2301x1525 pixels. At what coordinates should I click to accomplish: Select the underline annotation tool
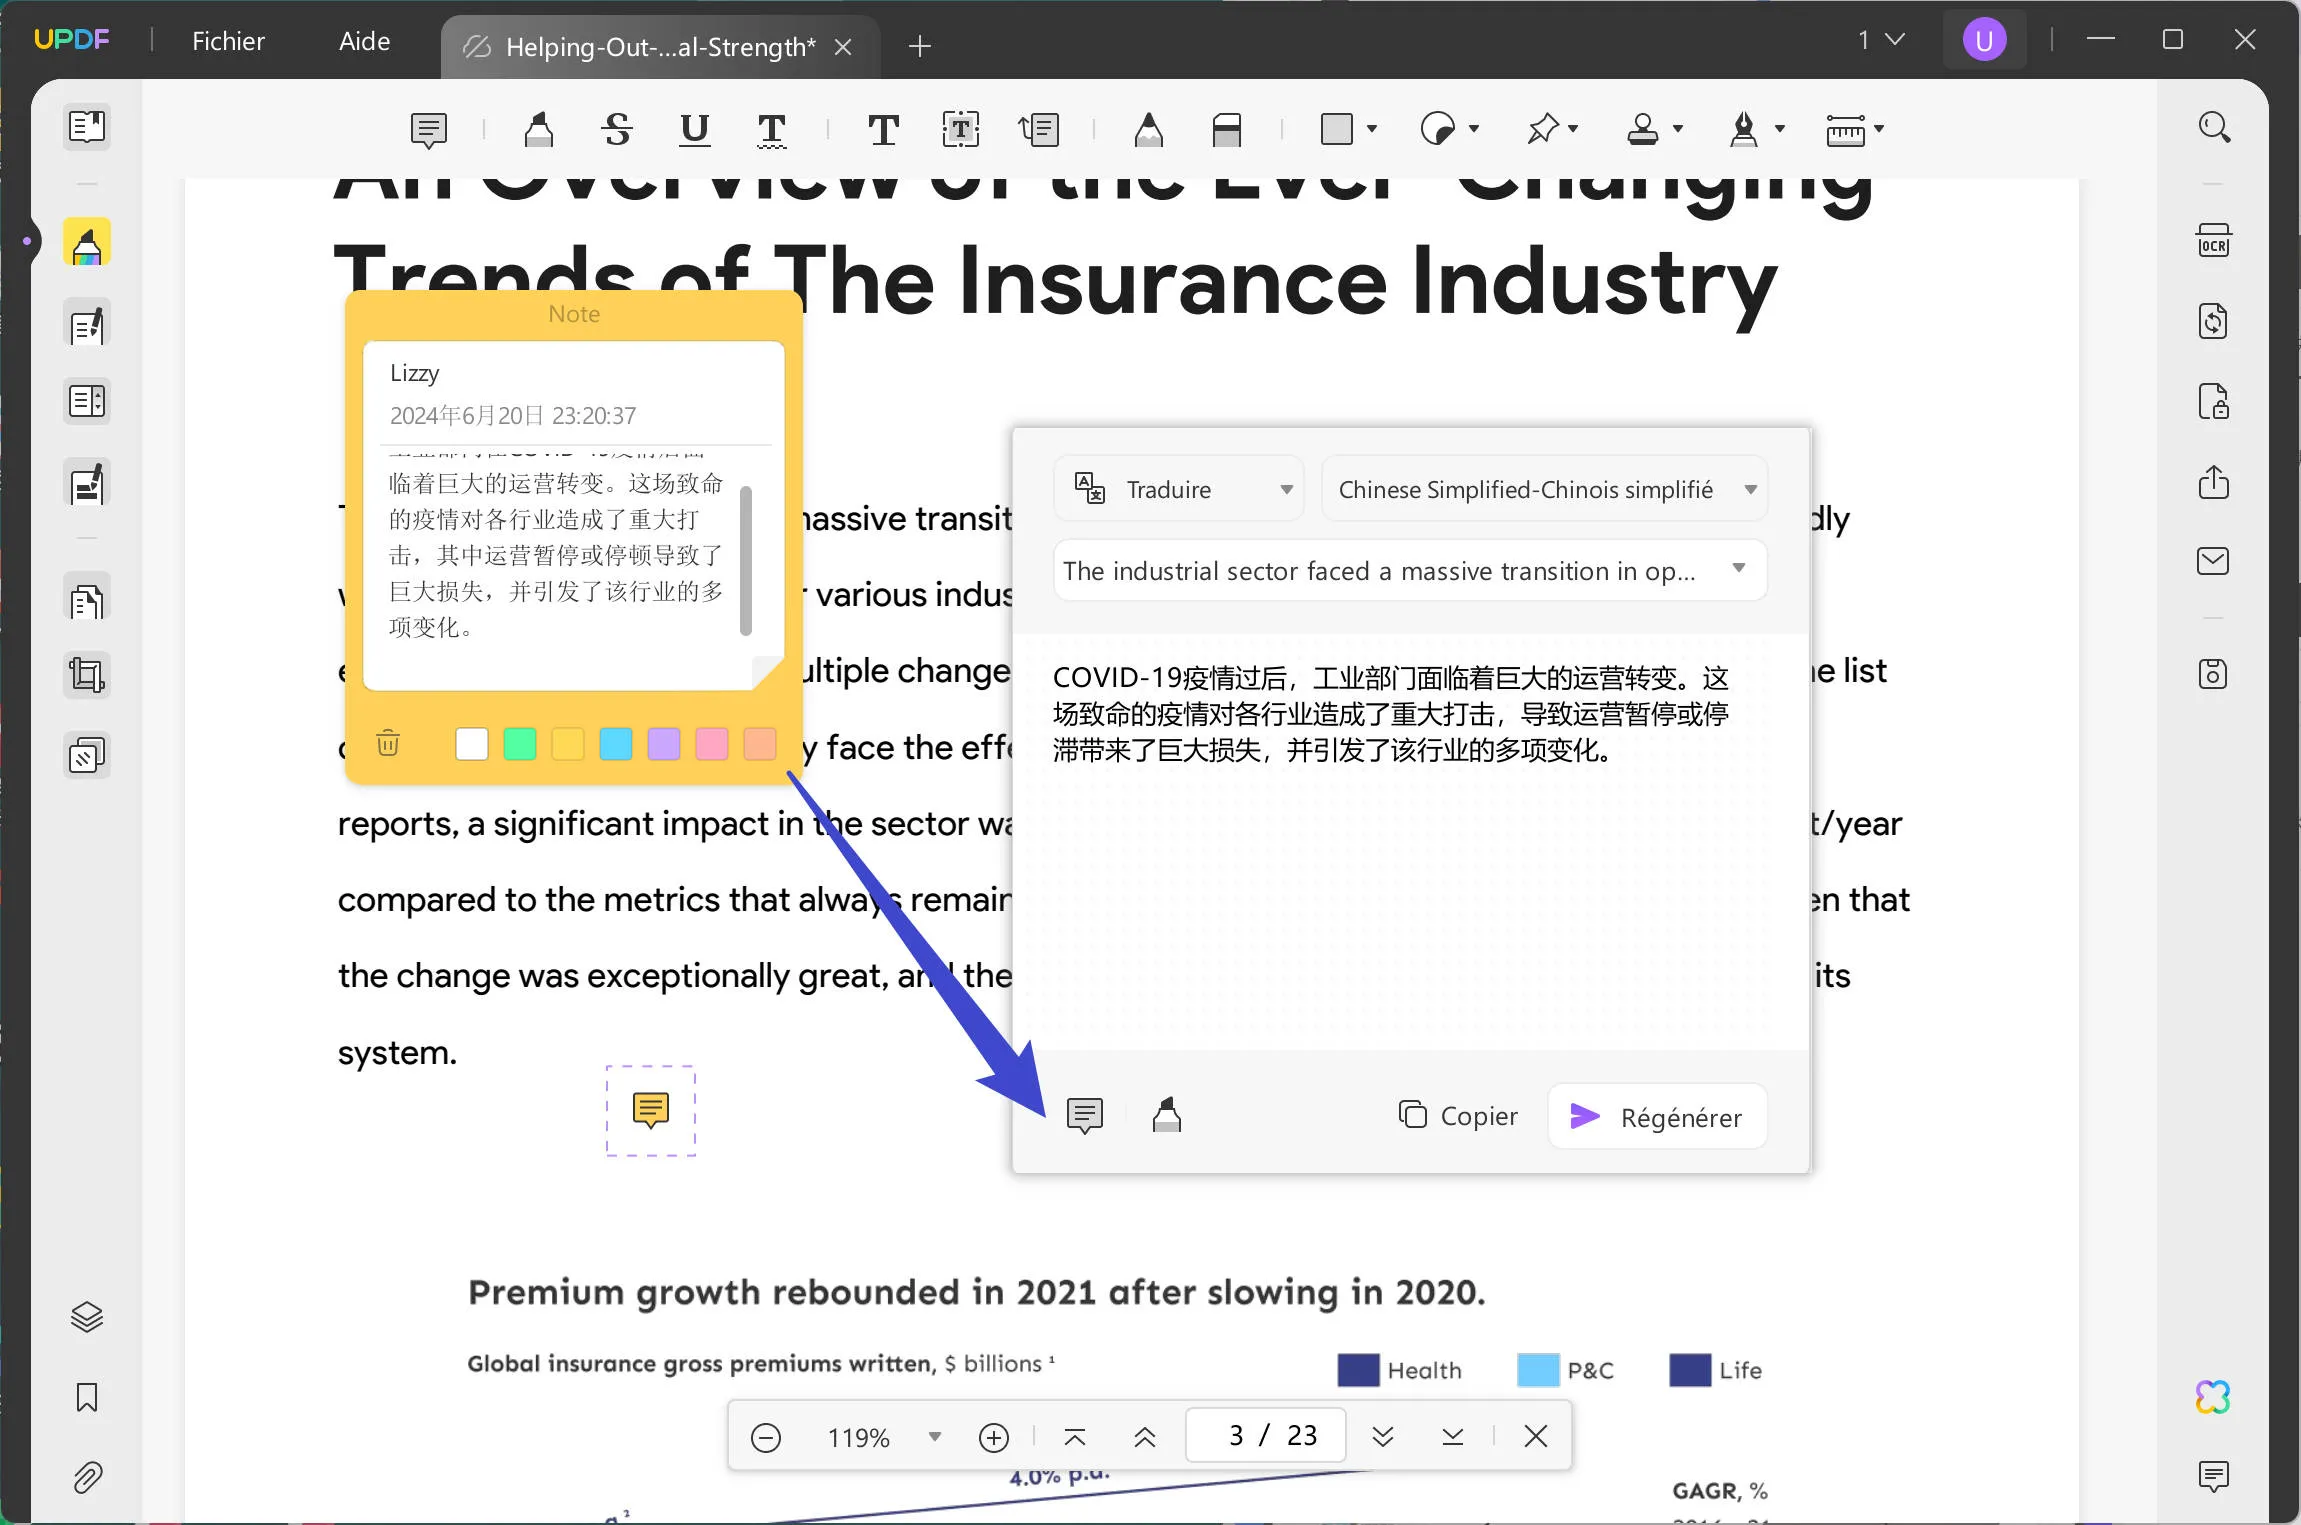click(x=694, y=130)
